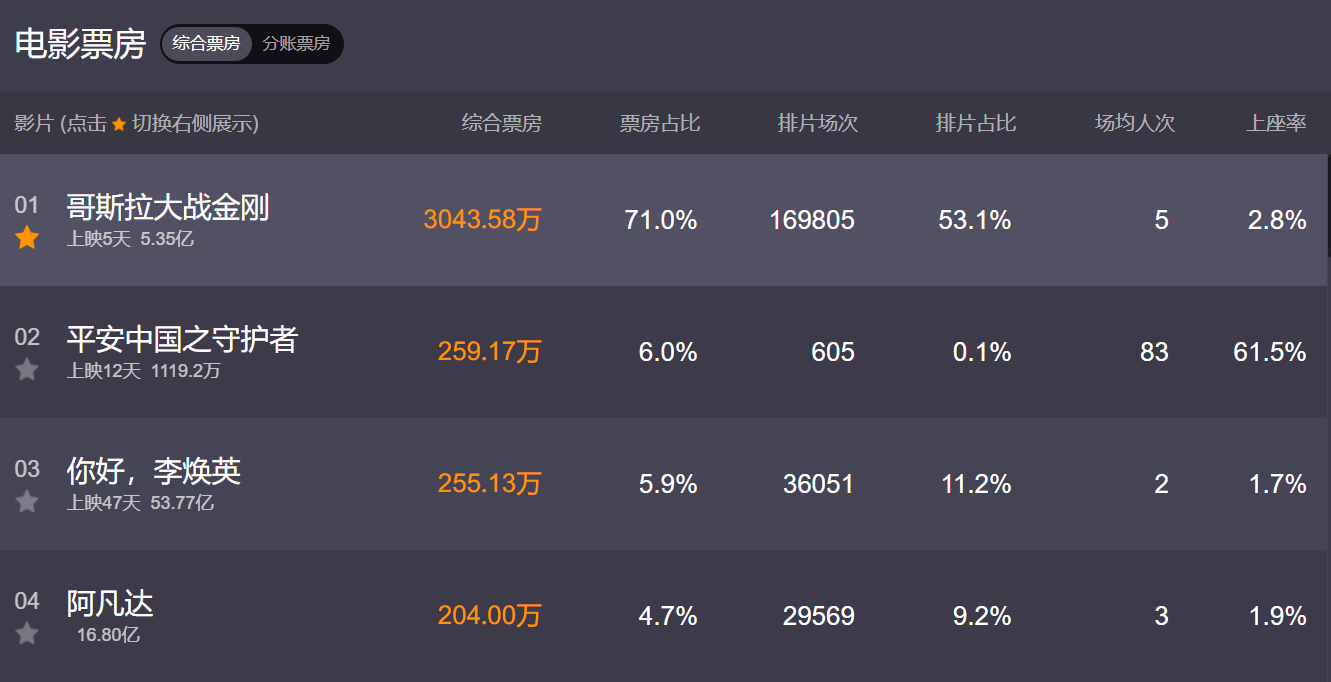Click the orange star for 哥斯拉大战金刚
This screenshot has width=1331, height=682.
coord(27,238)
